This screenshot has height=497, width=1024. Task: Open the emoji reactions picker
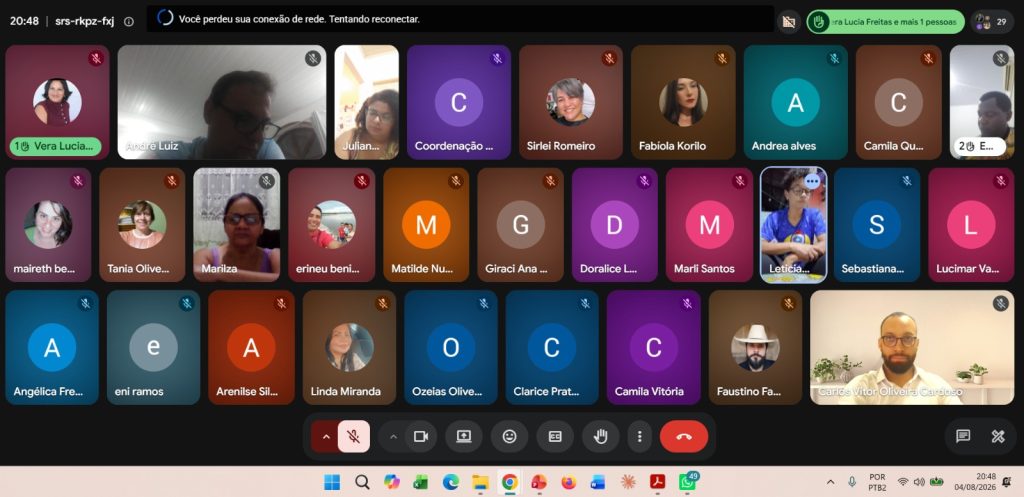509,437
